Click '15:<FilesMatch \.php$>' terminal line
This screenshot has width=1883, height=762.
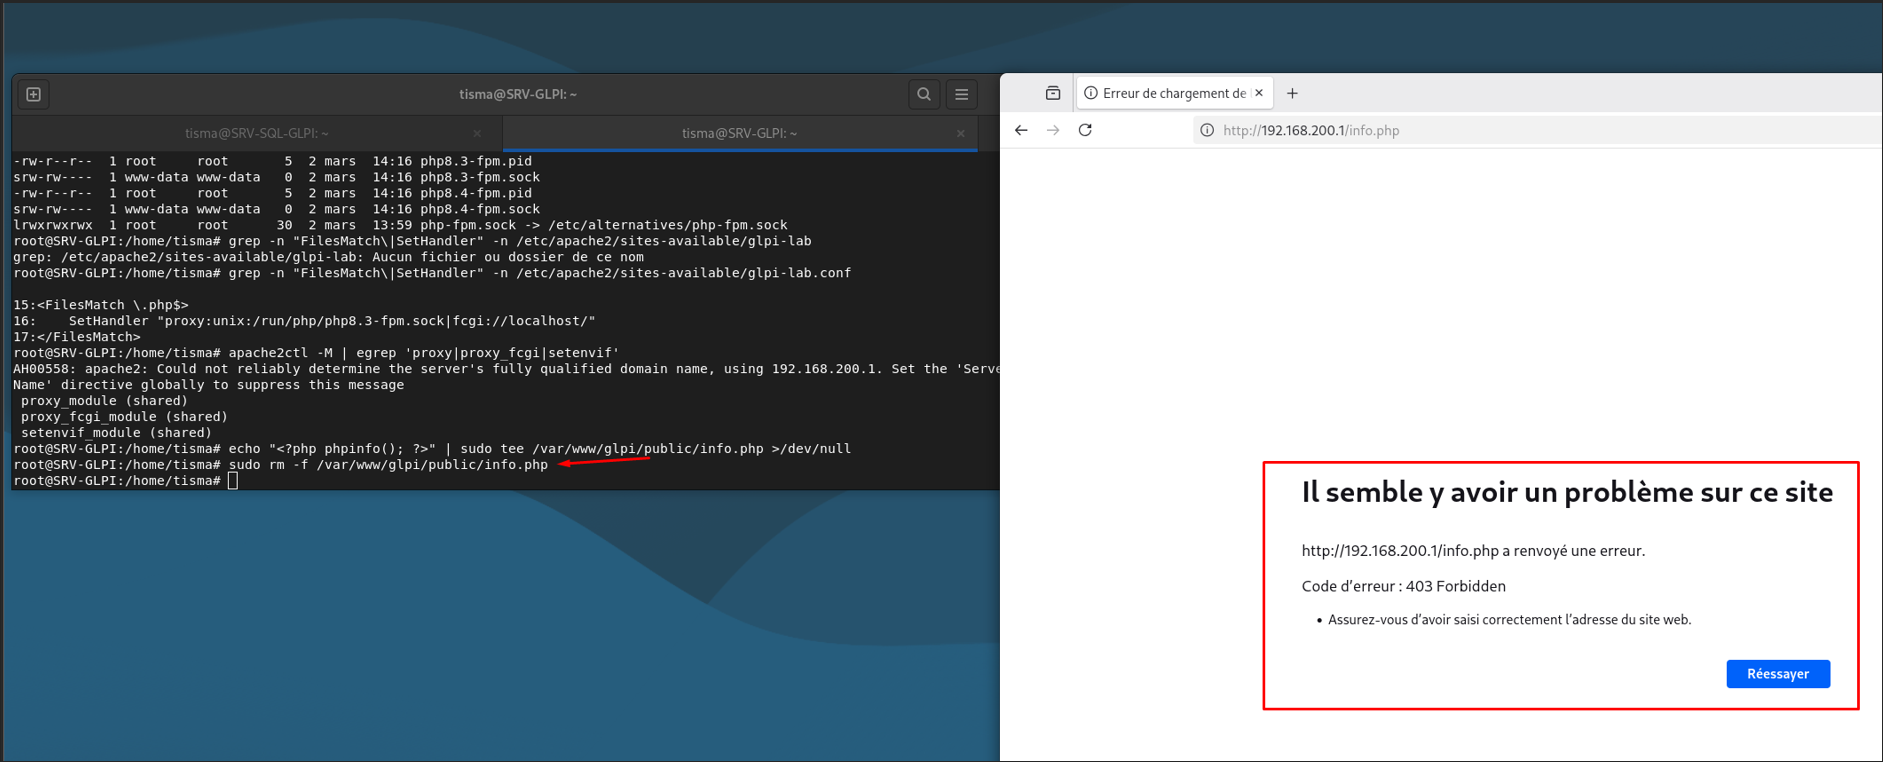point(101,305)
